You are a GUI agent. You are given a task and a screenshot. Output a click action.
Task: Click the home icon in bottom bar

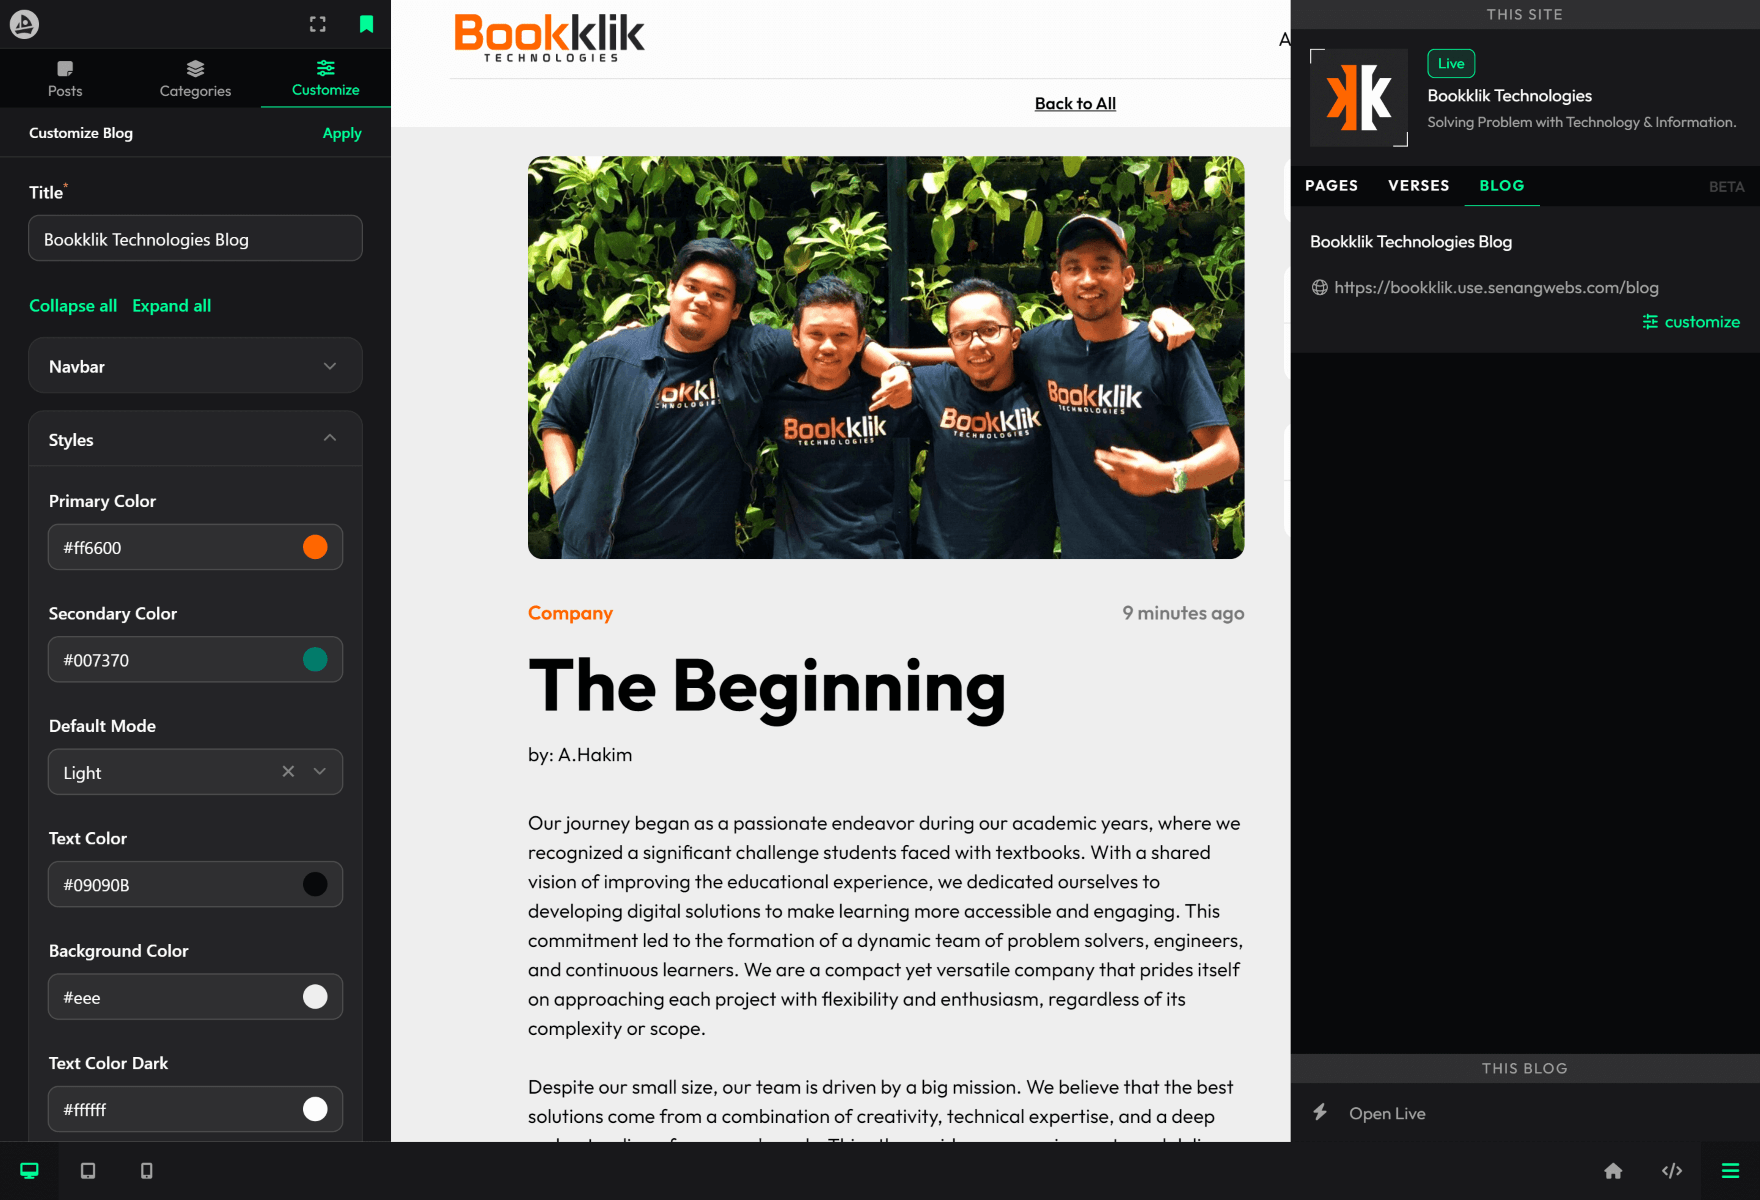pos(1613,1171)
